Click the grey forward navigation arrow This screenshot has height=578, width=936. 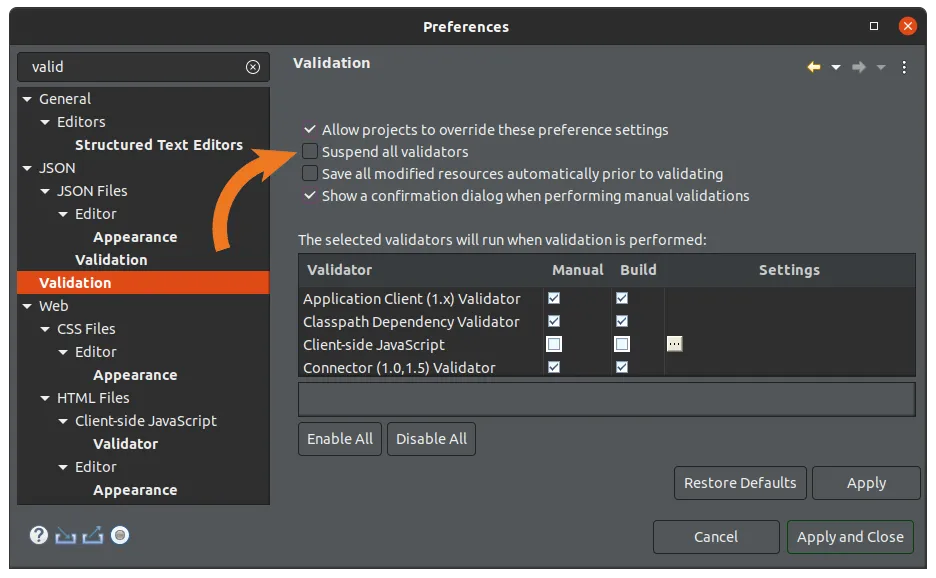click(859, 67)
